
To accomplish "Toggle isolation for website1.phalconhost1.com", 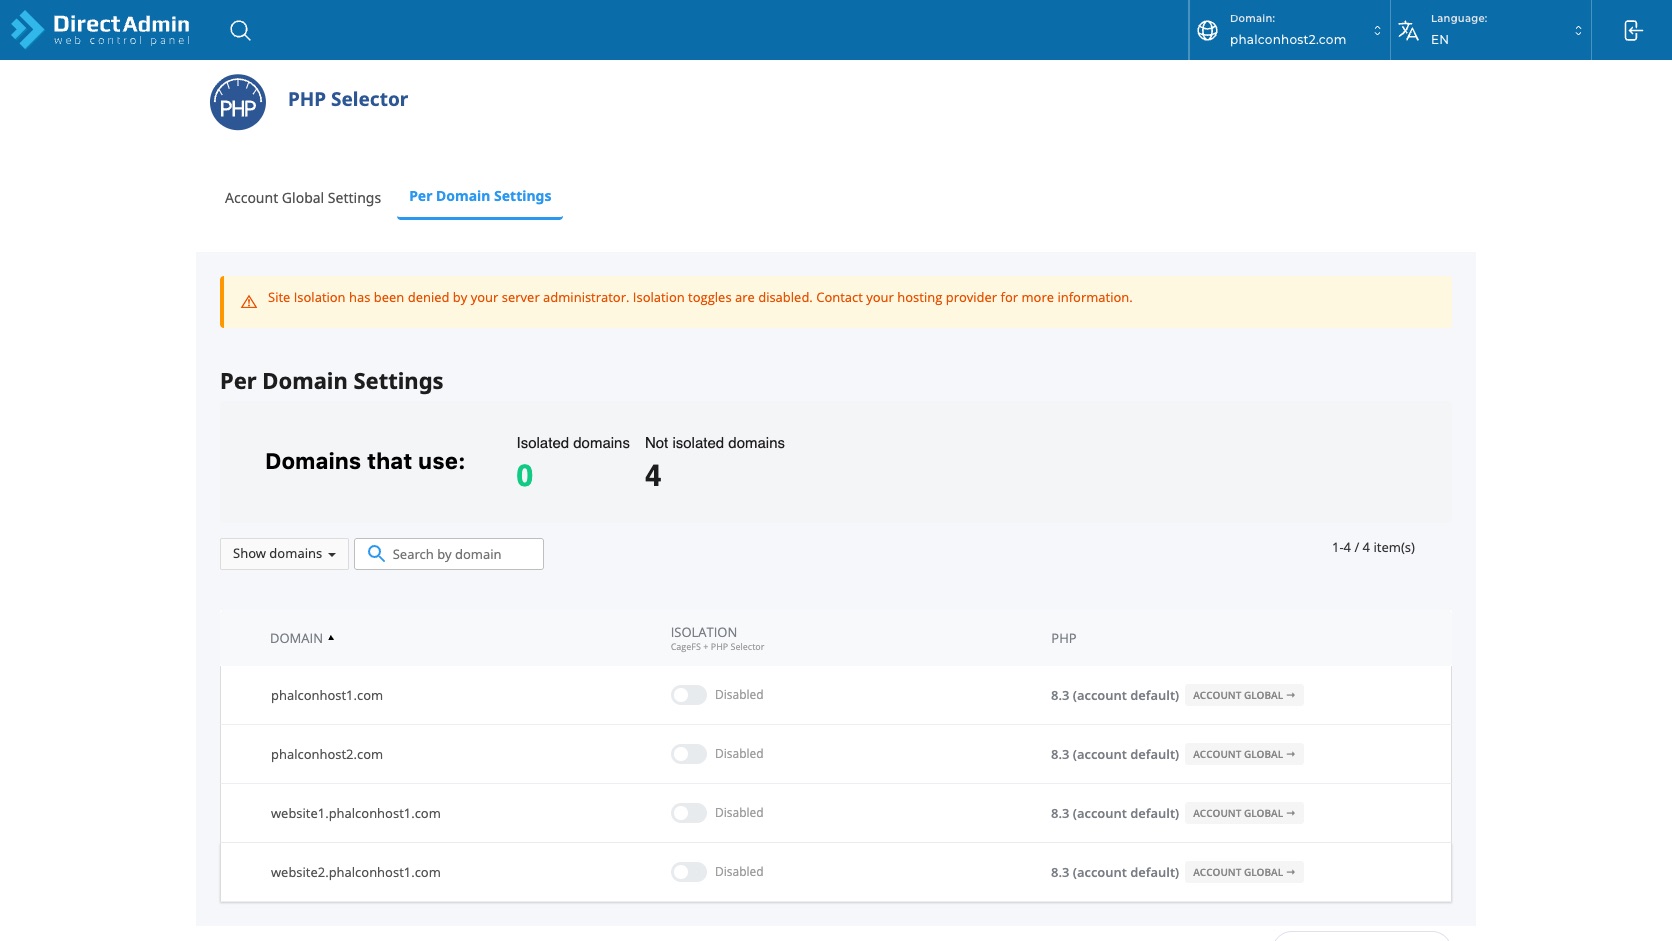I will [688, 813].
